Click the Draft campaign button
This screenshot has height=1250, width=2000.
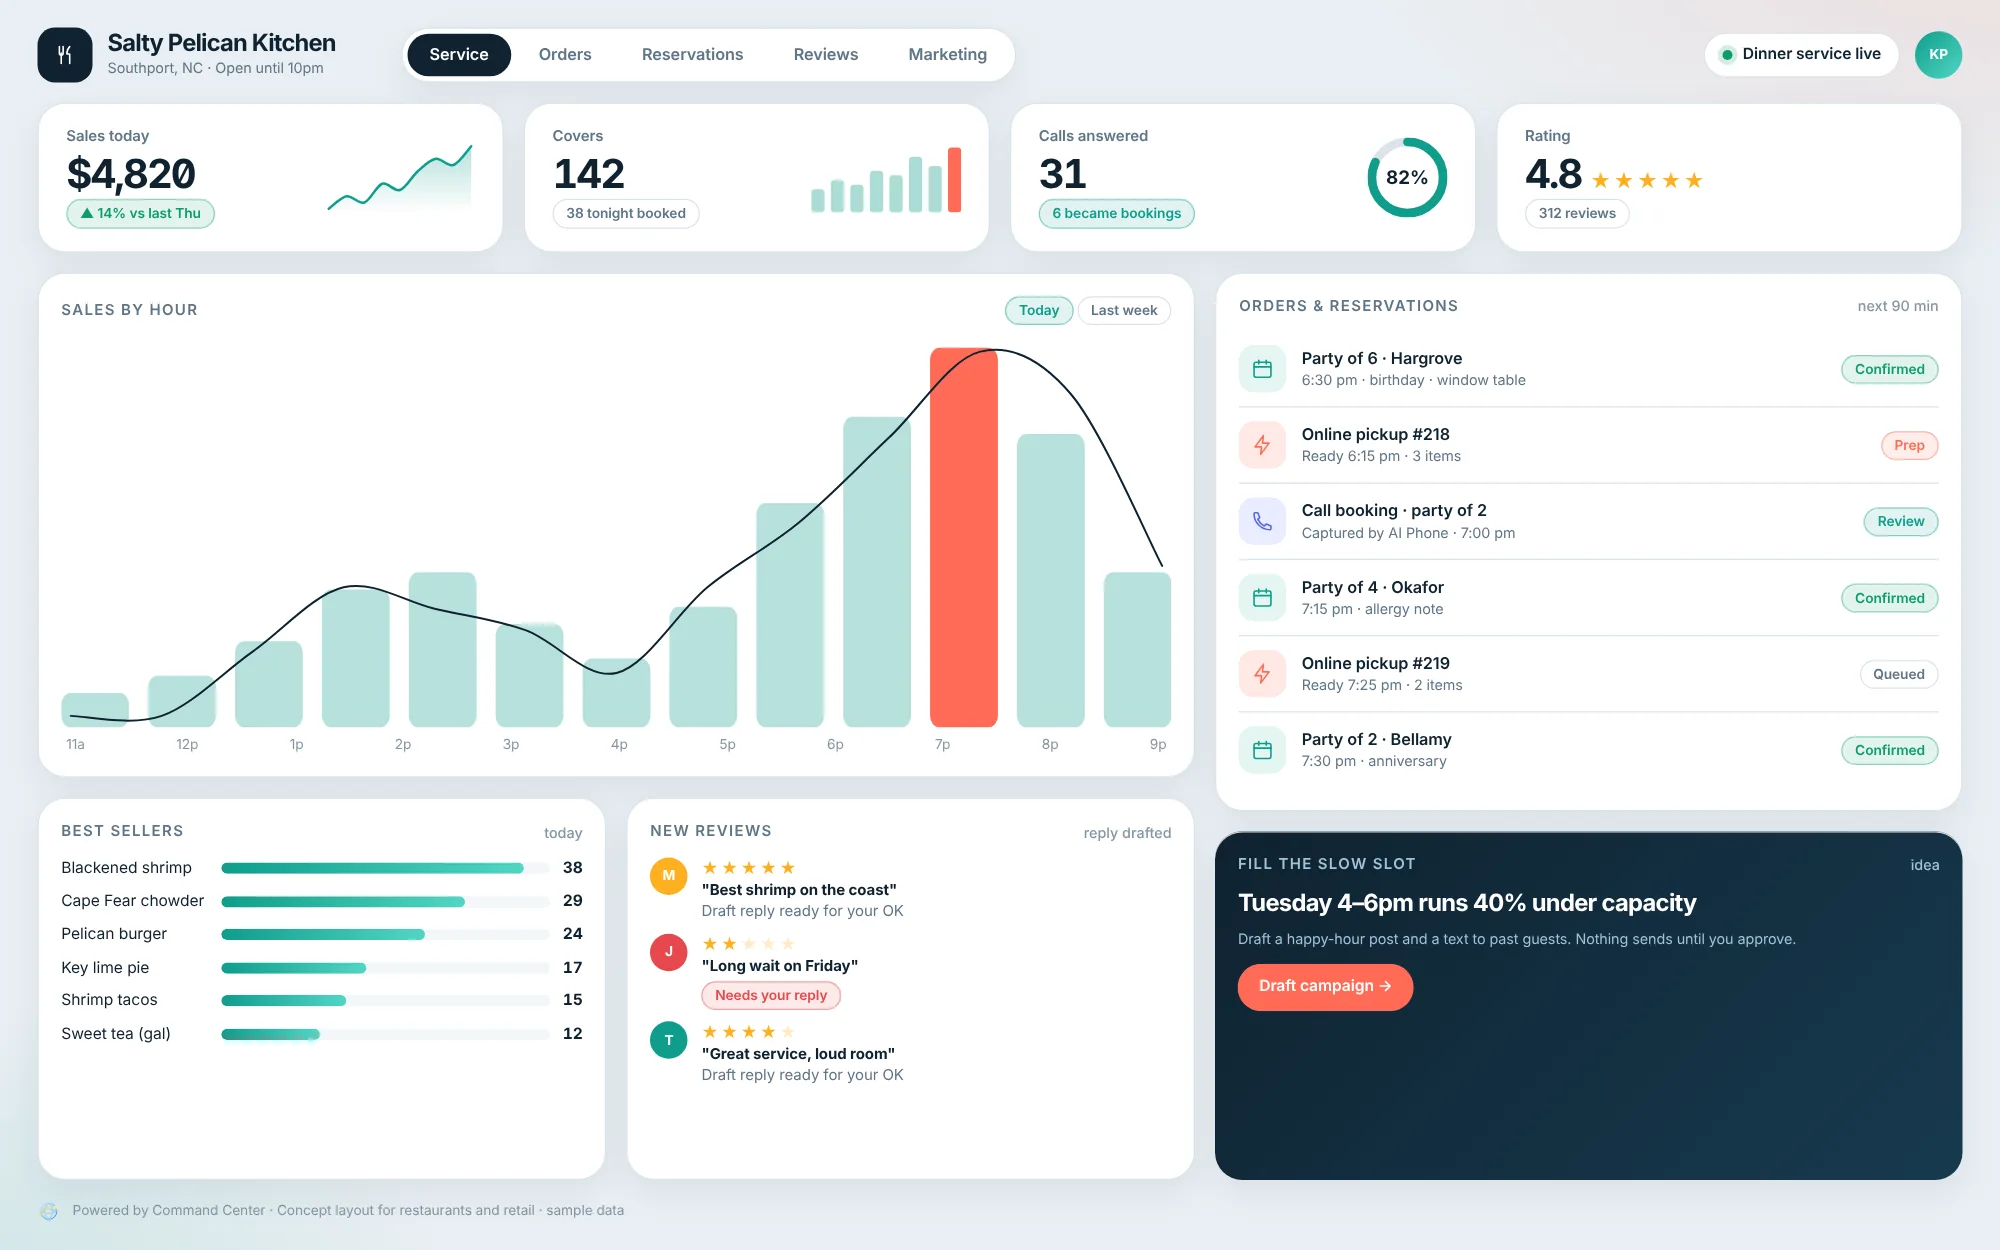1325,987
